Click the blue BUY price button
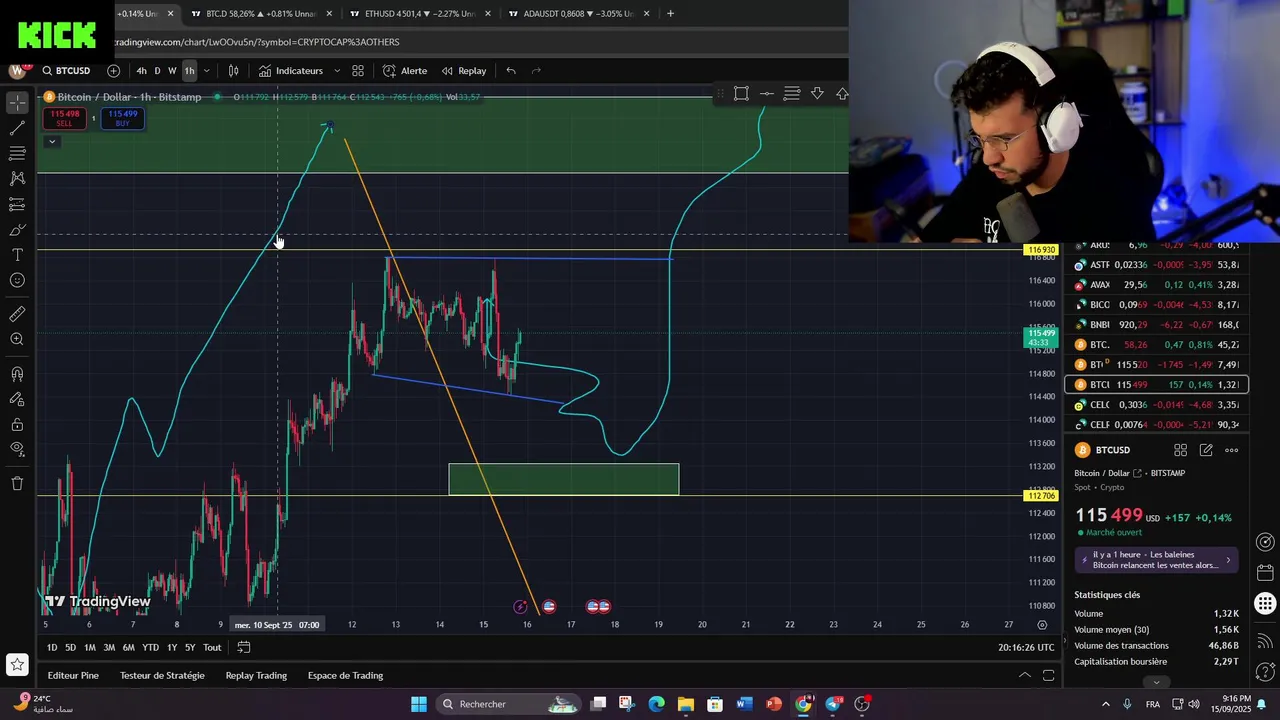1280x720 pixels. tap(123, 118)
